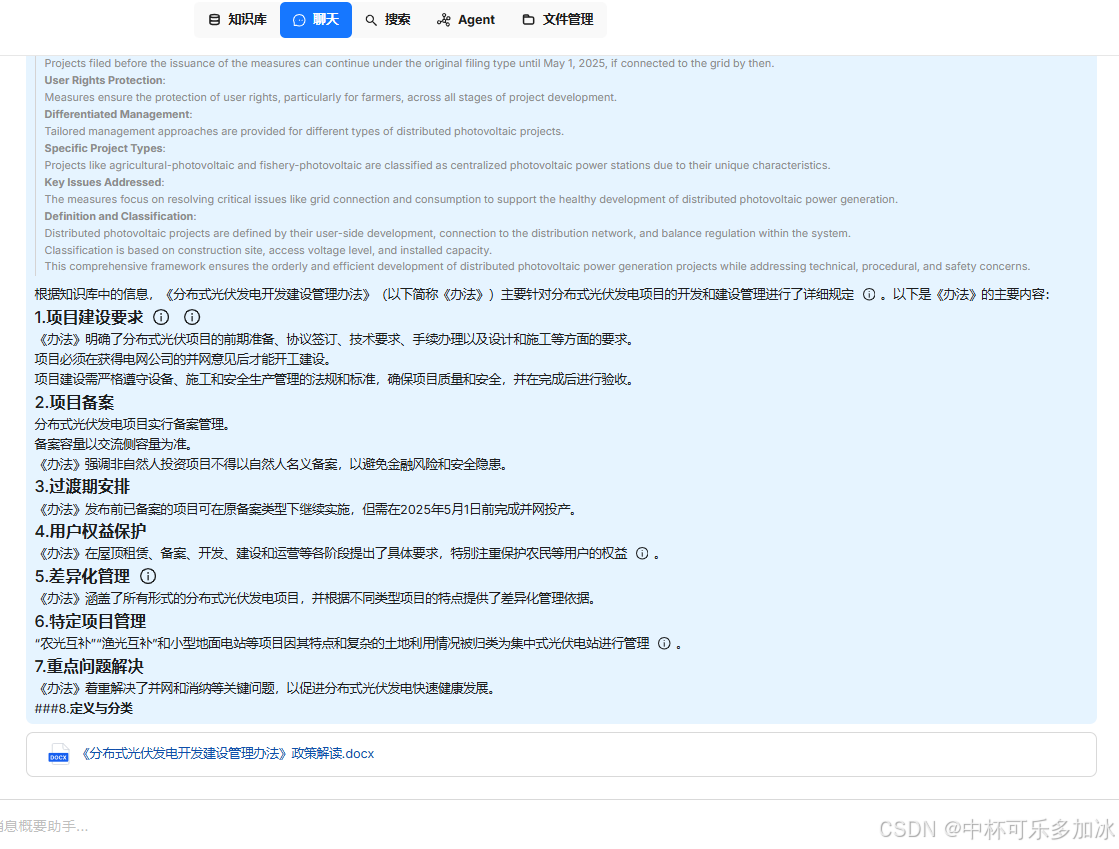This screenshot has height=849, width=1119.
Task: Click heading 4.用户权益保护
Action: point(90,532)
